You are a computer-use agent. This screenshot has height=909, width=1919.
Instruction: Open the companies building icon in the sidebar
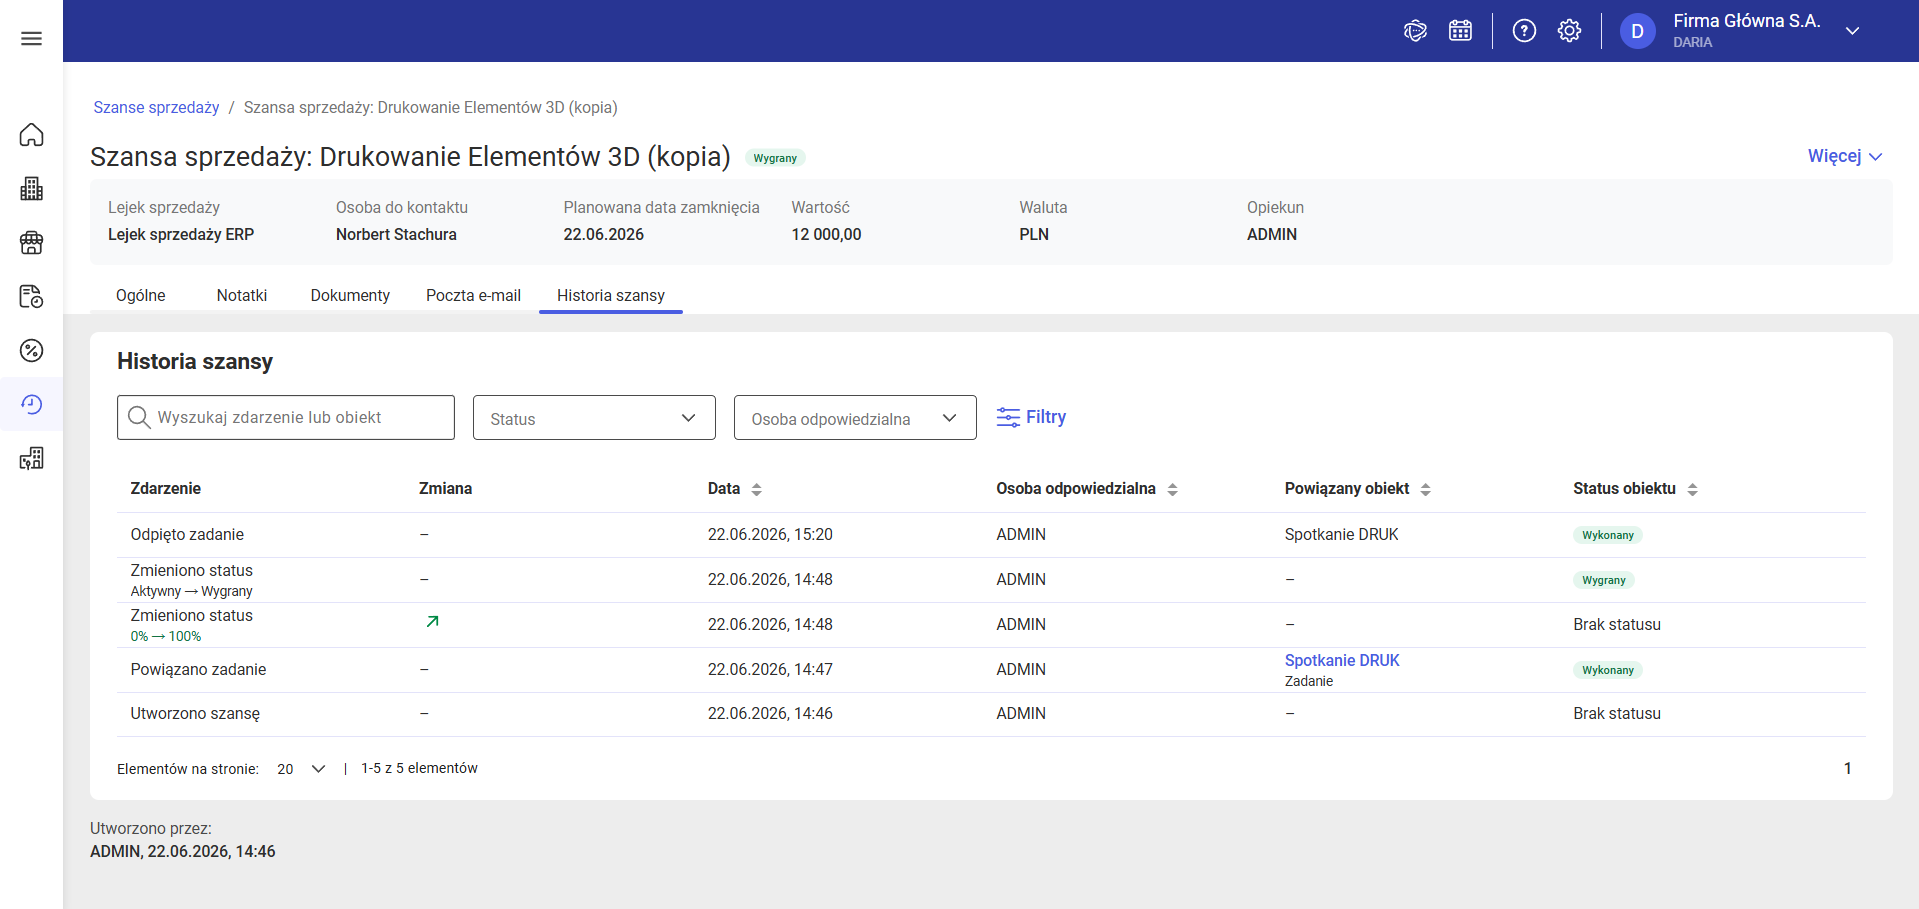[x=31, y=188]
